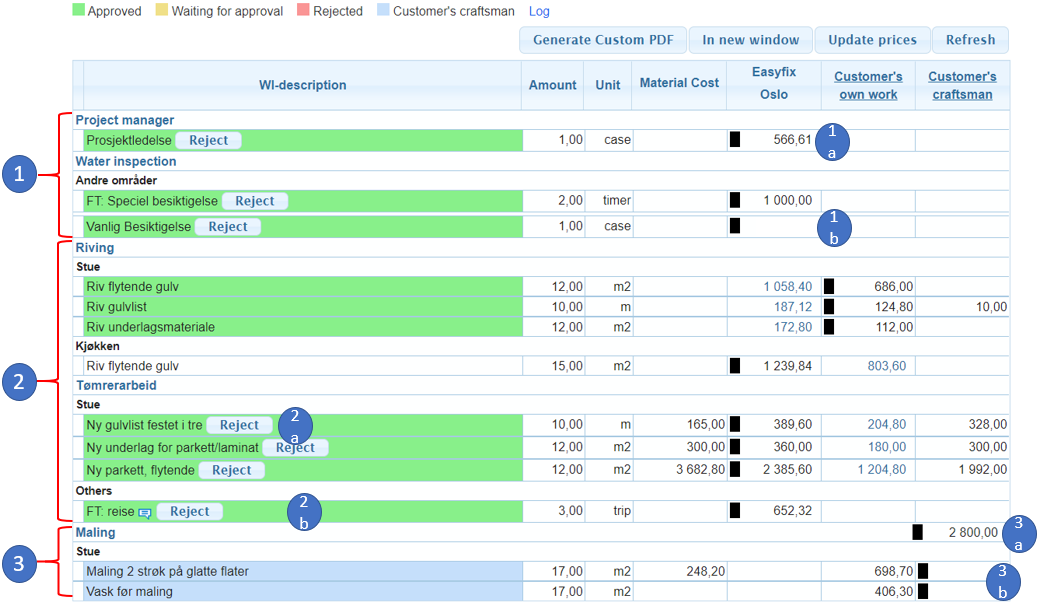
Task: Sort by the Customer's own work column header
Action: pyautogui.click(x=868, y=85)
